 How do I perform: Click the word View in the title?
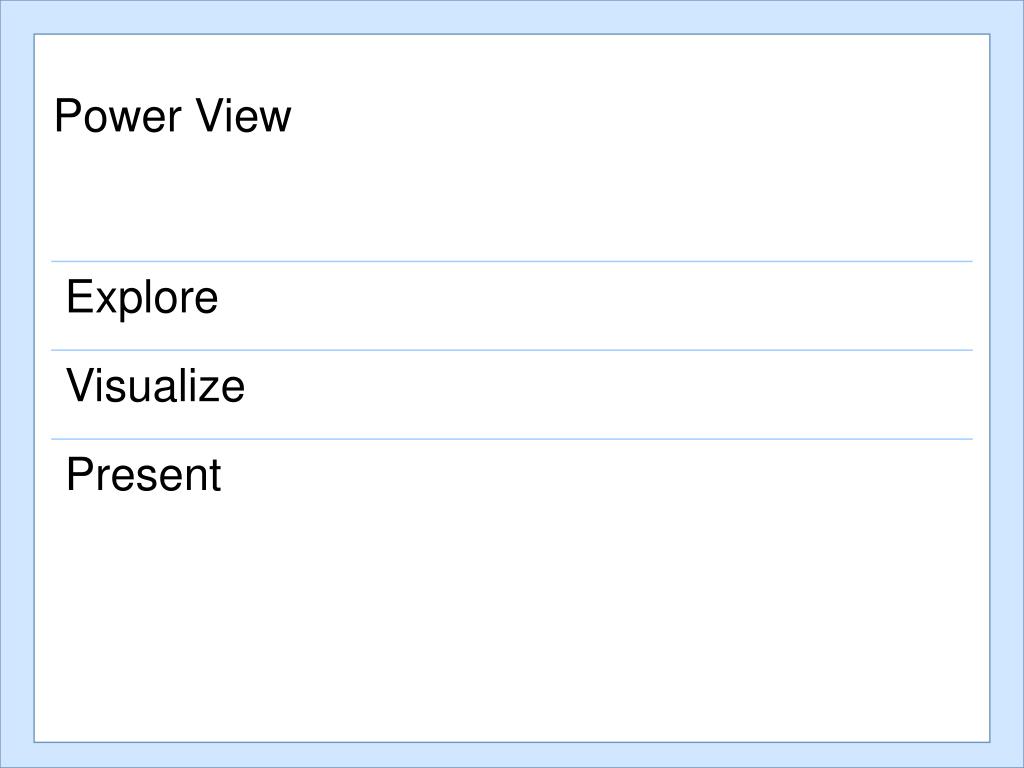point(243,116)
